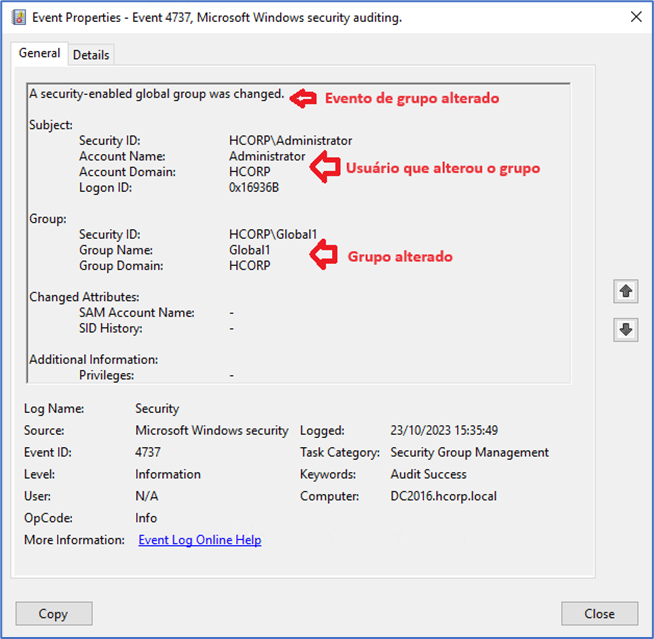This screenshot has height=639, width=654.
Task: Click the Task Category value Security Group Management
Action: tap(469, 452)
